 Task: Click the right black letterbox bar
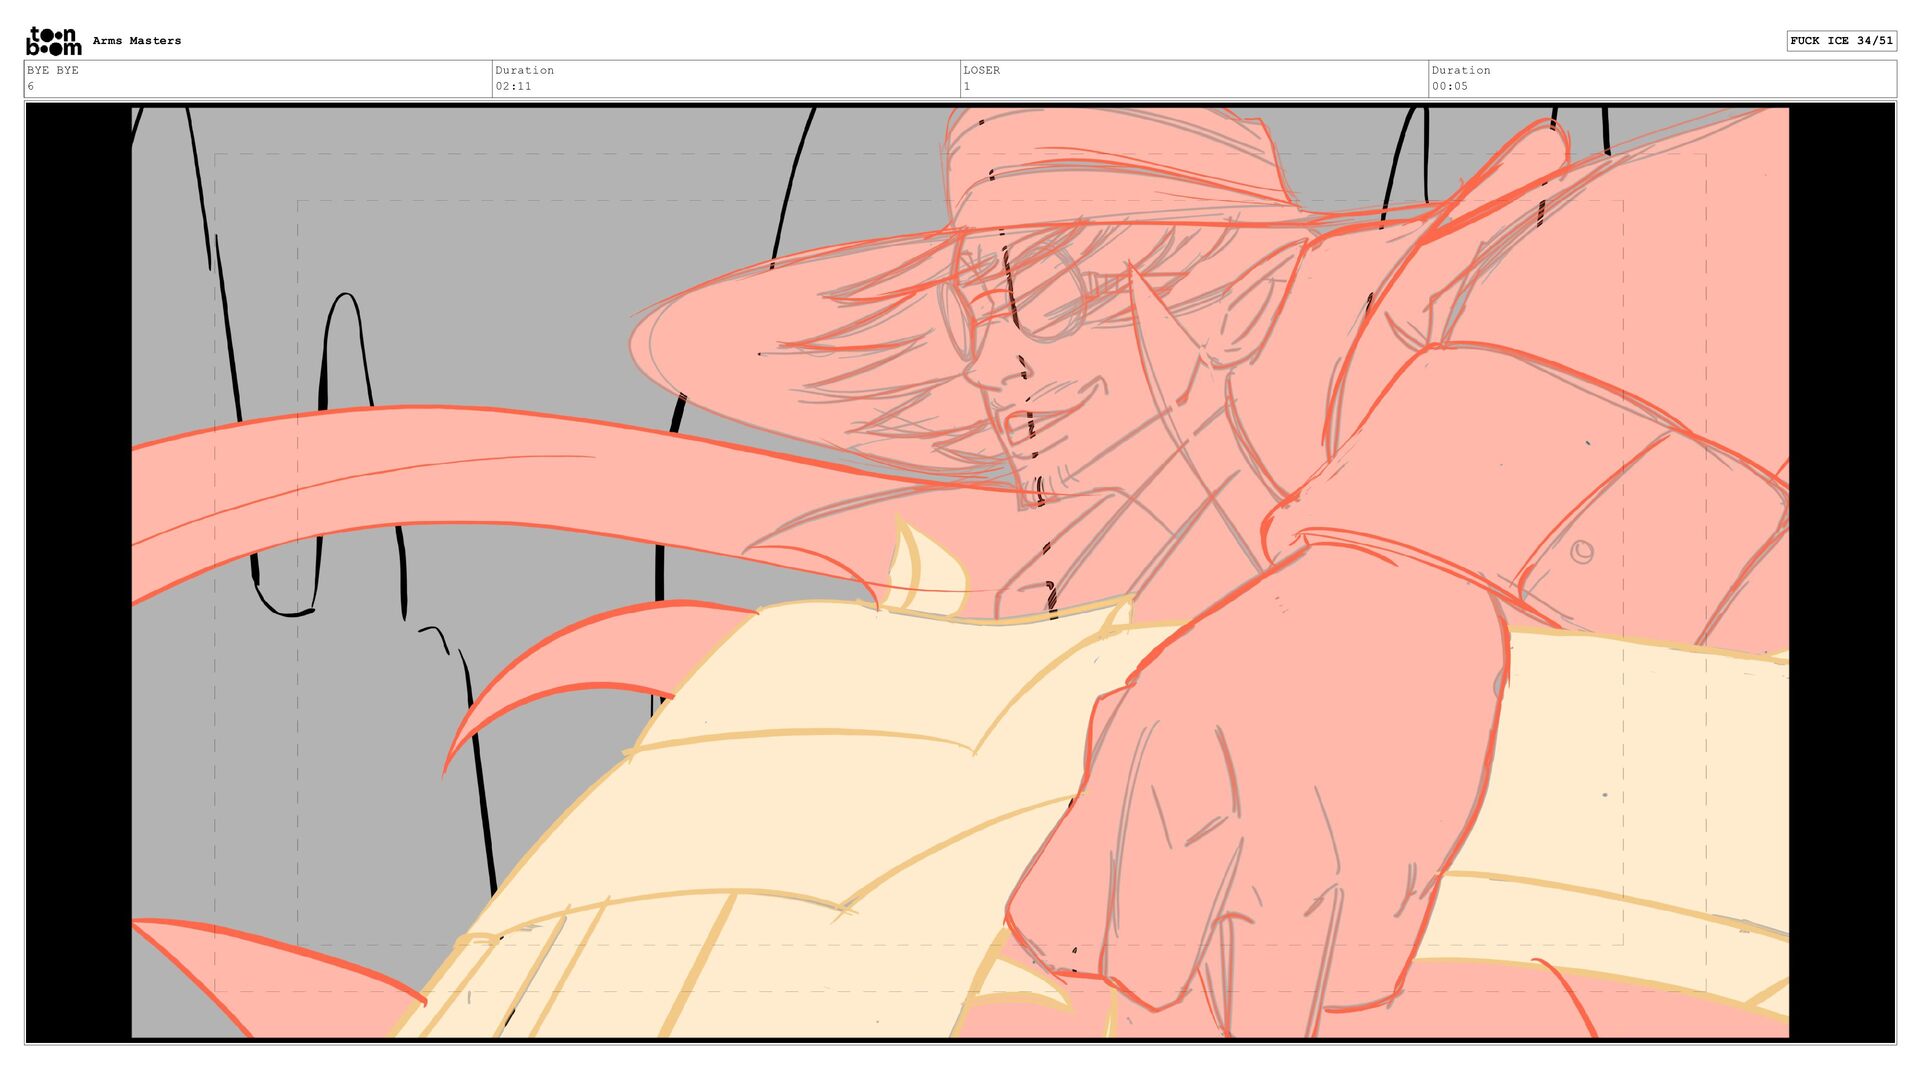tap(1841, 572)
